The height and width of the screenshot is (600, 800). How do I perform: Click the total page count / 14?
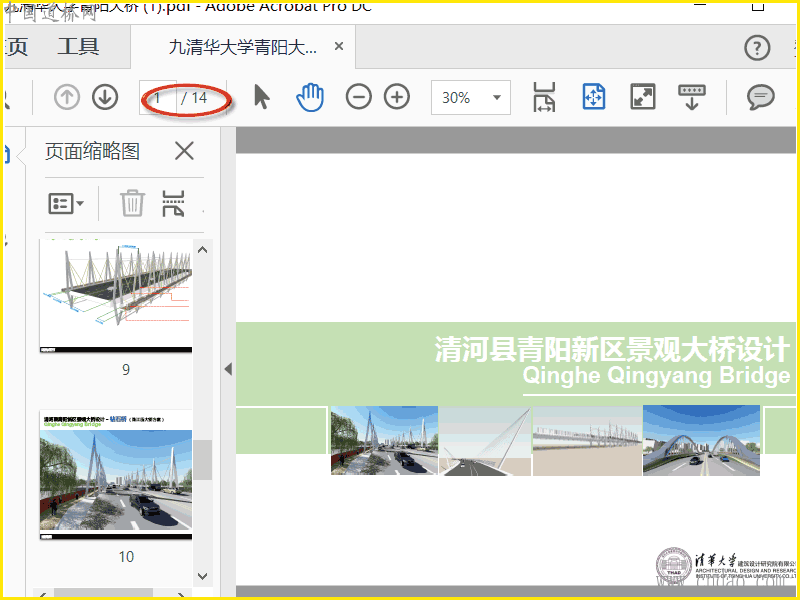[x=194, y=97]
